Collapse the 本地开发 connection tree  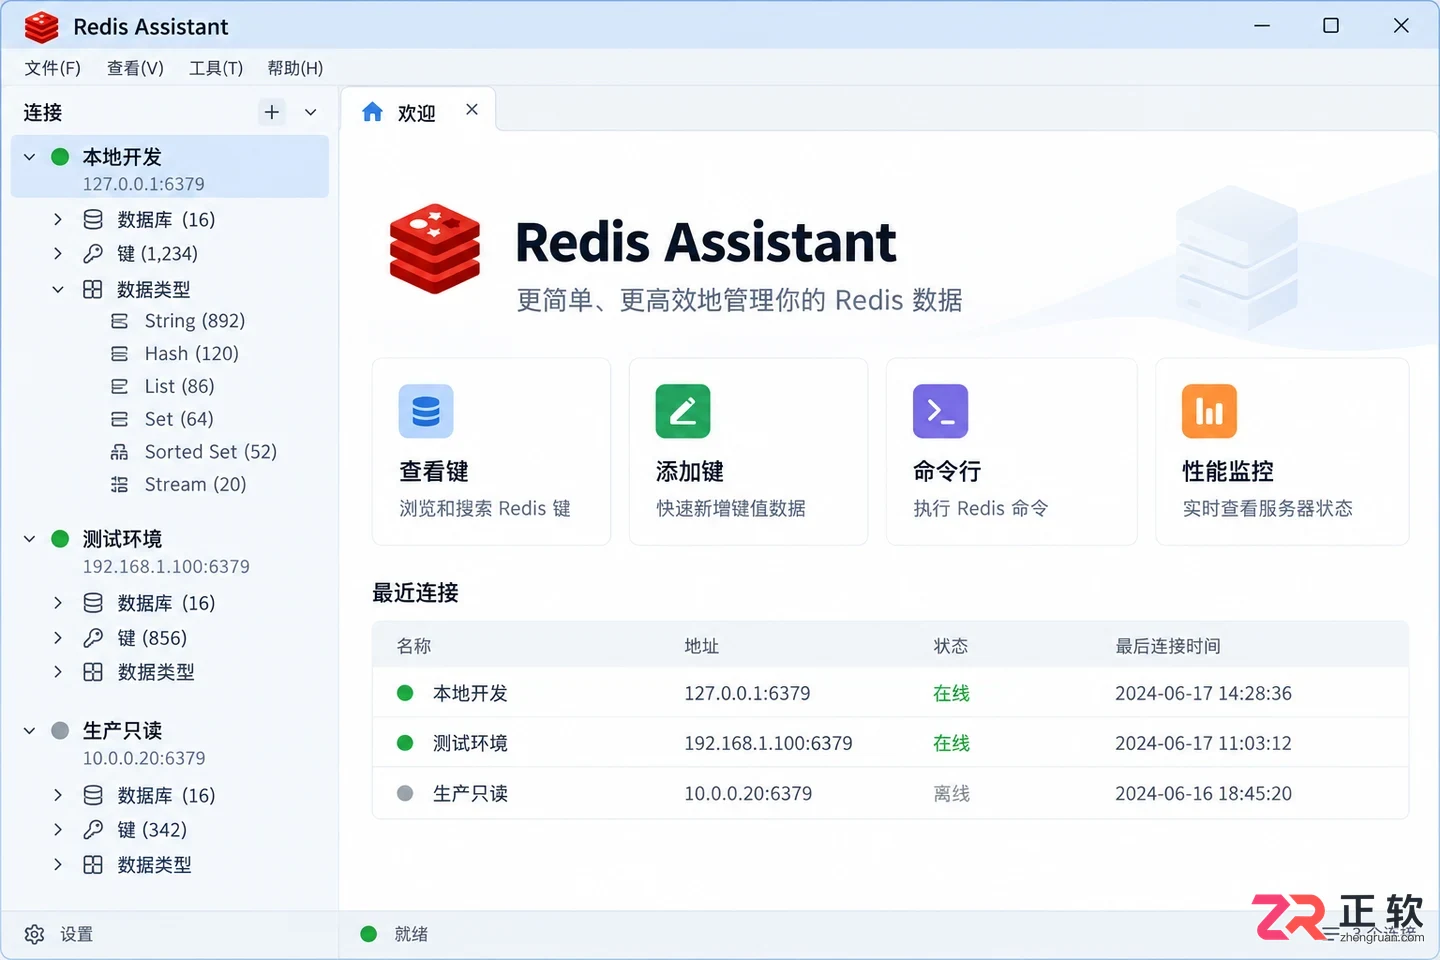(x=30, y=157)
